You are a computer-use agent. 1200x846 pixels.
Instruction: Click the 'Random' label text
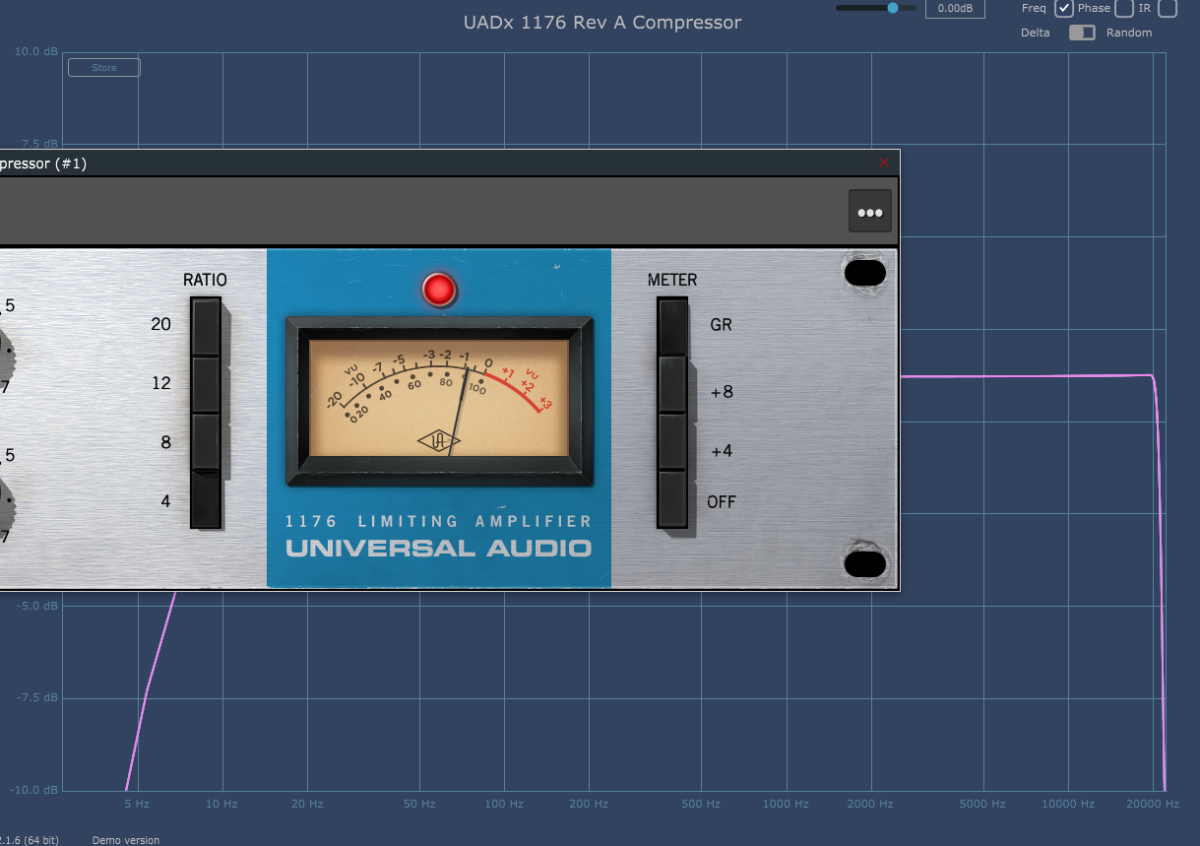[x=1129, y=33]
